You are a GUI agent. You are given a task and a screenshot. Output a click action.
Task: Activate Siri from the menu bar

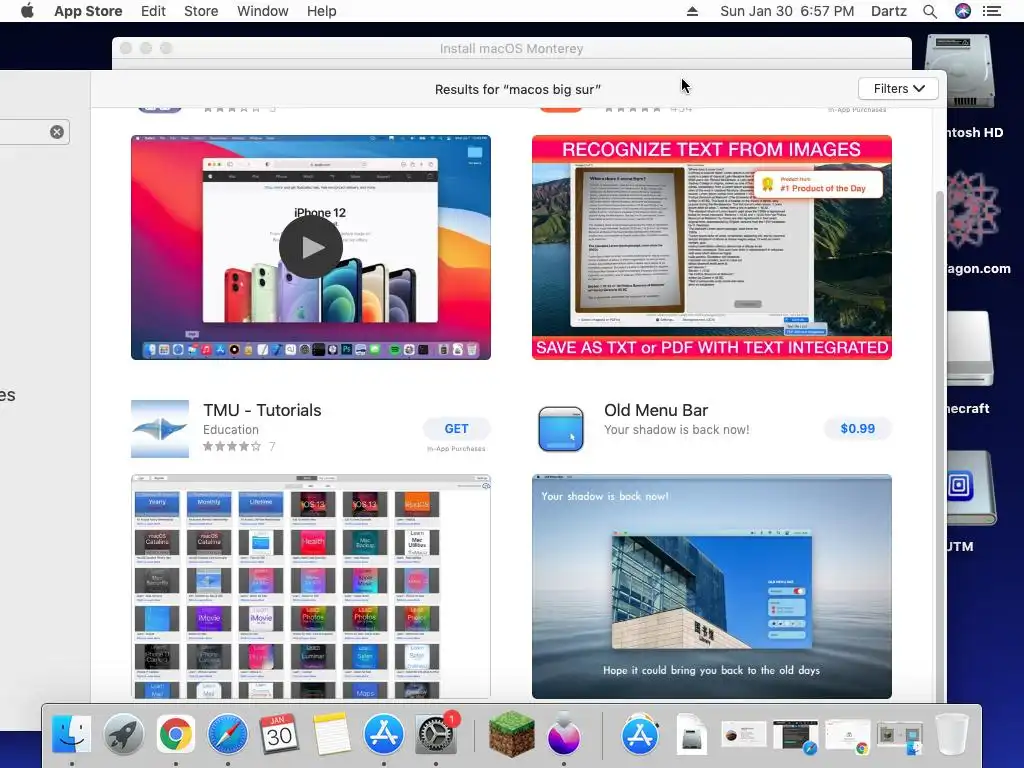click(x=963, y=11)
